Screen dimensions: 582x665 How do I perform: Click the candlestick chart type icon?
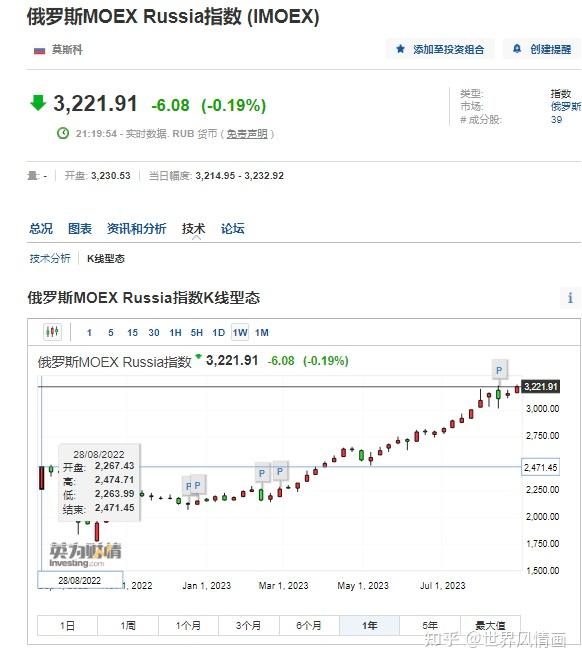pos(53,332)
